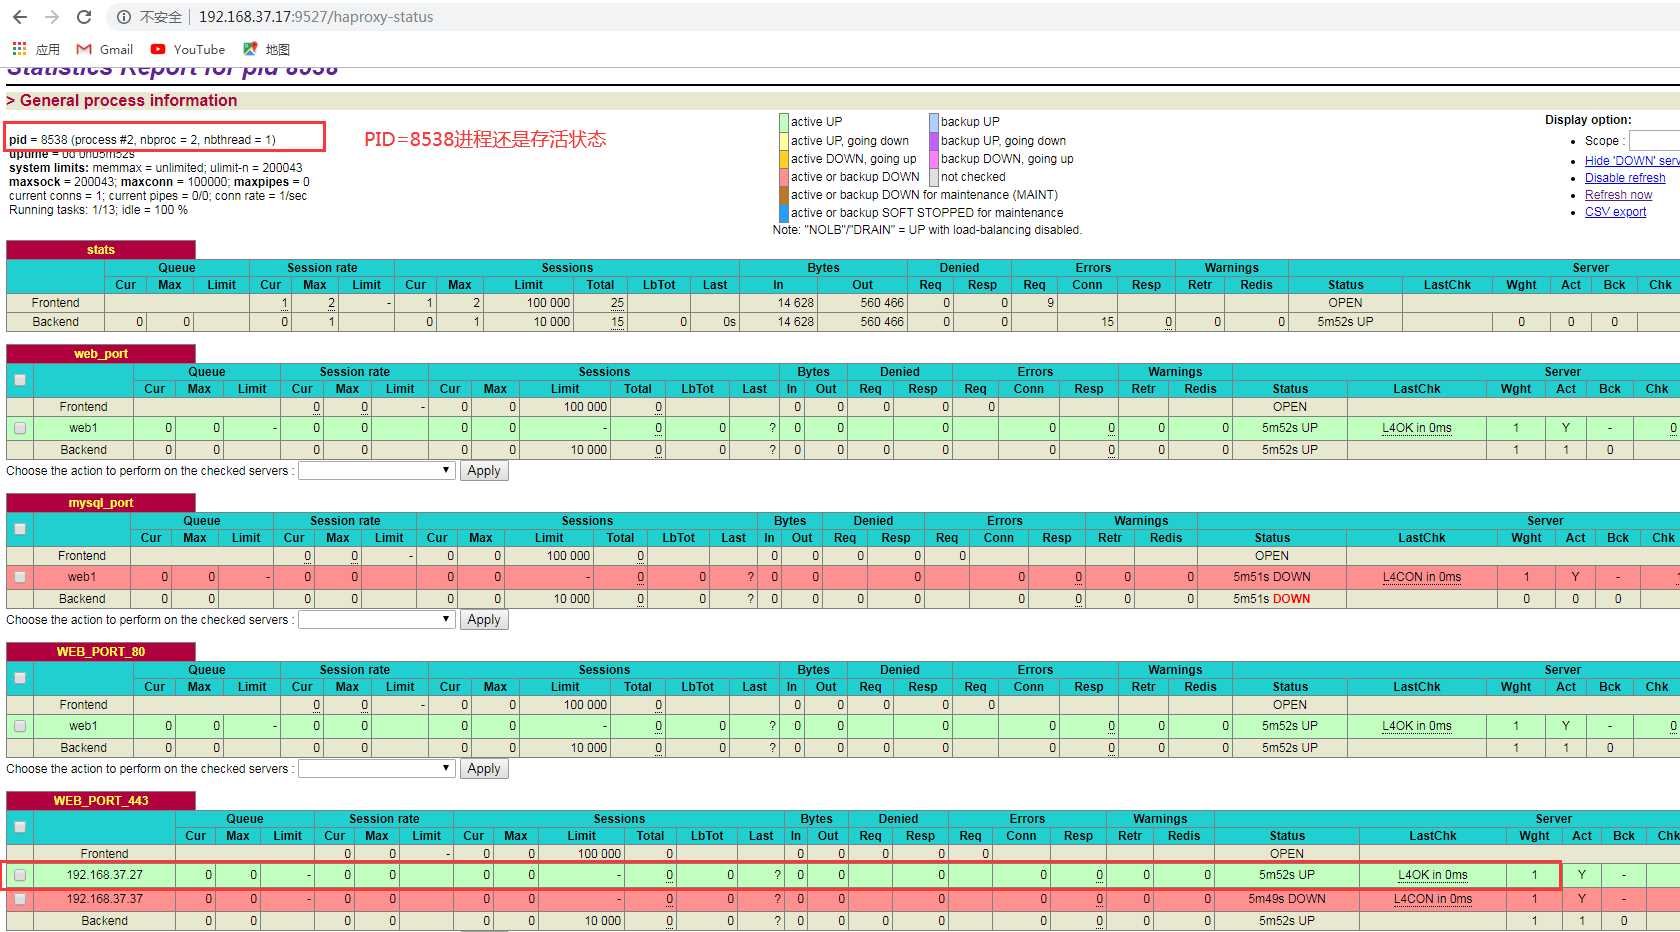Open the web_port action dropdown
The image size is (1680, 932).
[377, 470]
